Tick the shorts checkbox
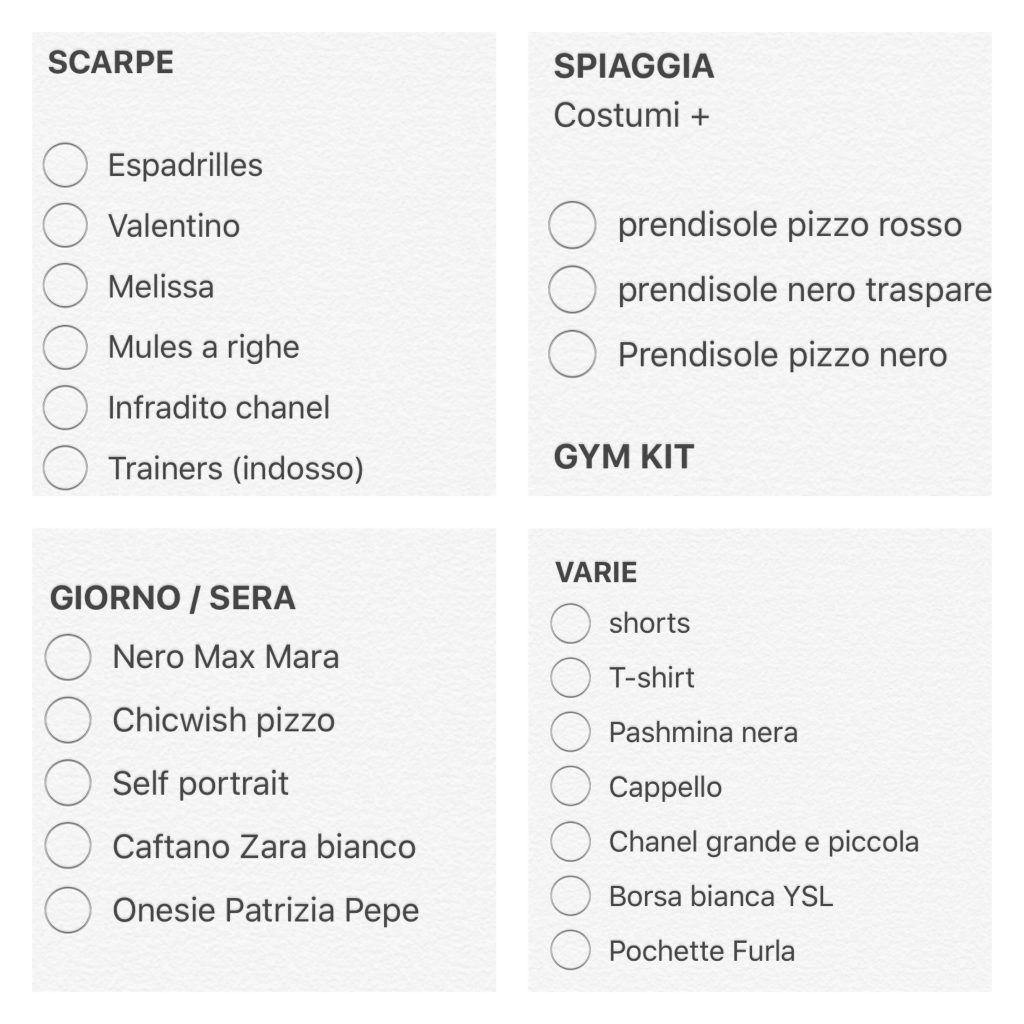This screenshot has width=1024, height=1024. tap(571, 623)
